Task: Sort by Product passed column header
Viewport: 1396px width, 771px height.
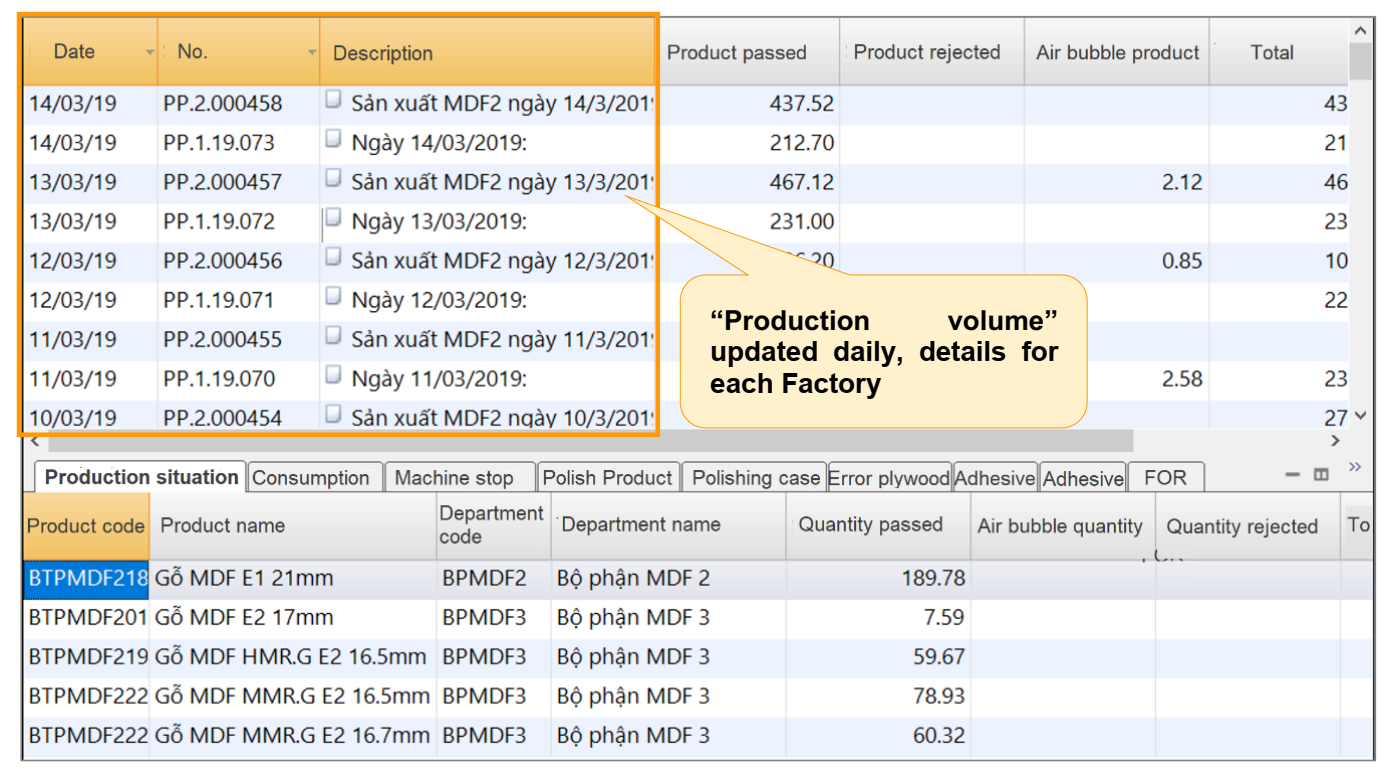Action: pos(737,53)
